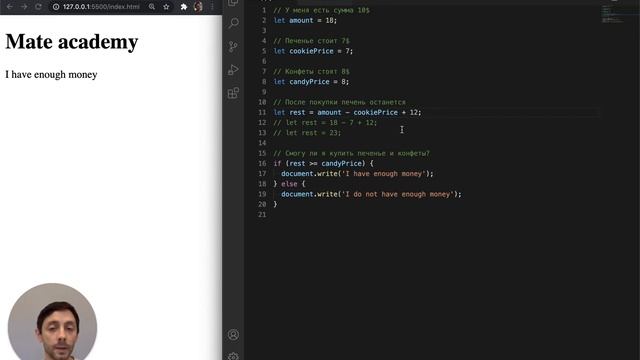Click the closing brace on line 20
The image size is (640, 360).
pyautogui.click(x=275, y=204)
